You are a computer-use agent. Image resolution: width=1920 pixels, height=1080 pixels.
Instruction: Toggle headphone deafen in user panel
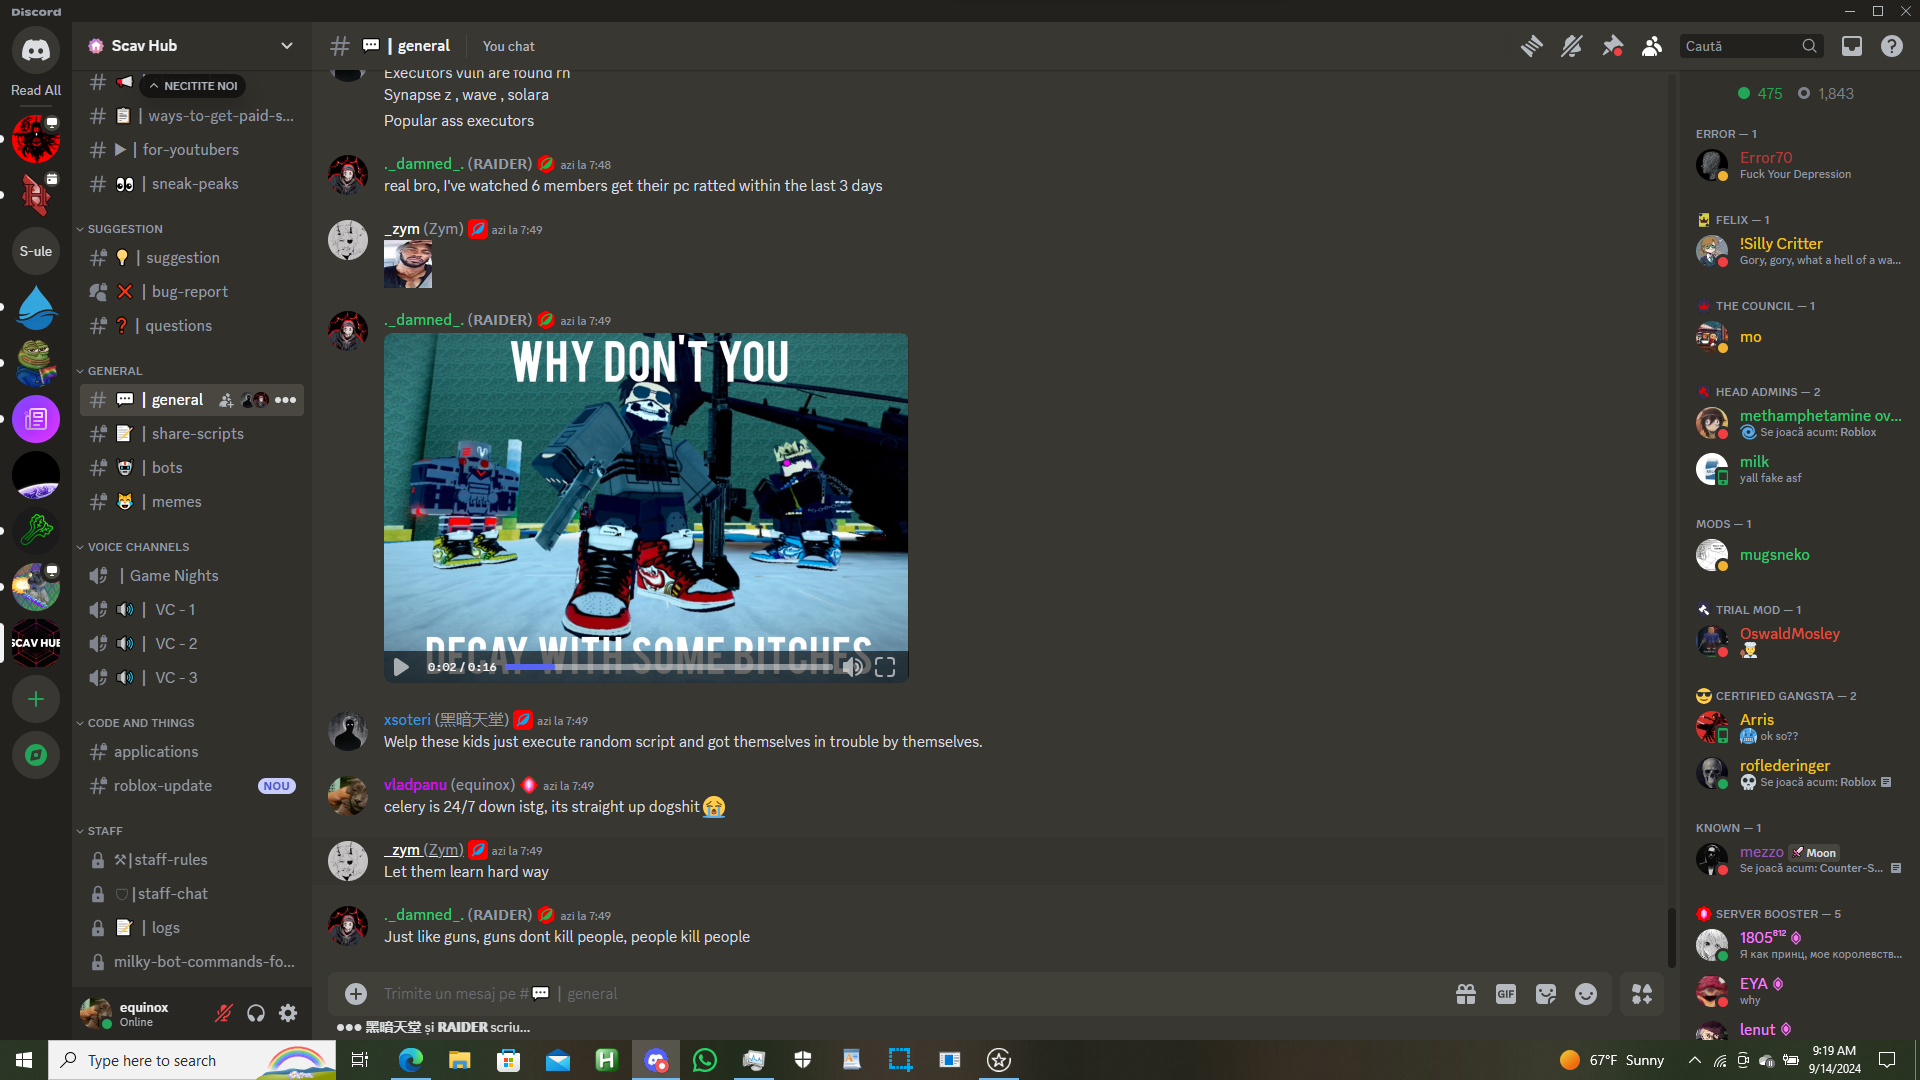click(x=256, y=1014)
